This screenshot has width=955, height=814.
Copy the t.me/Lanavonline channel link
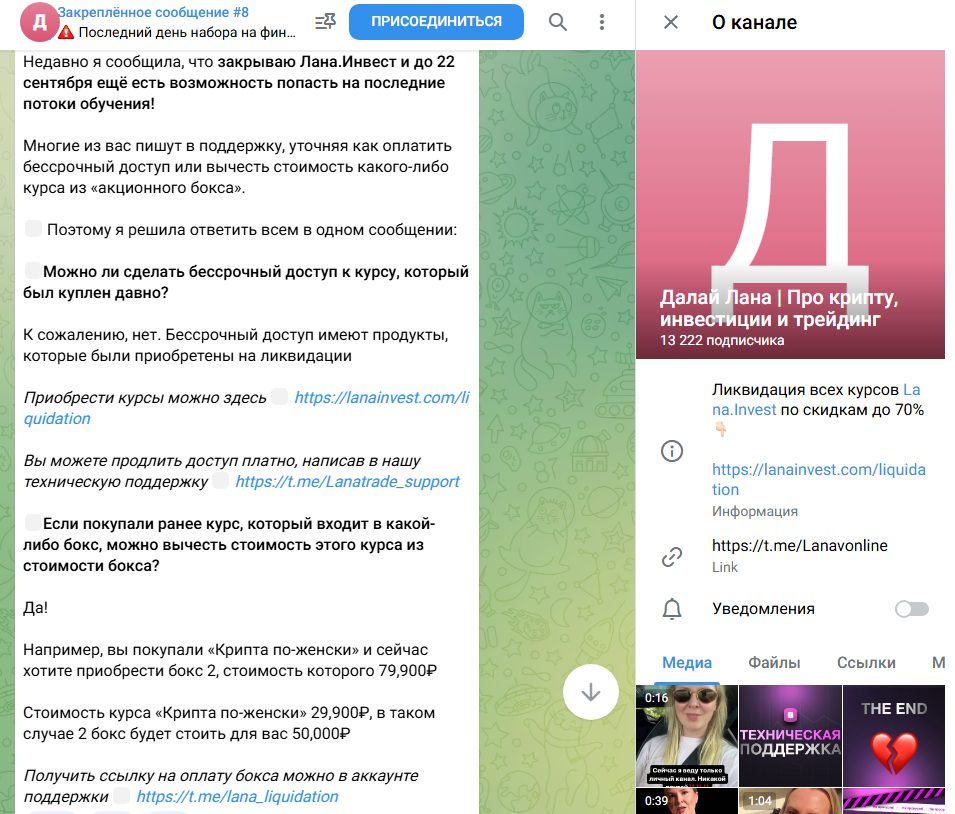(x=800, y=545)
